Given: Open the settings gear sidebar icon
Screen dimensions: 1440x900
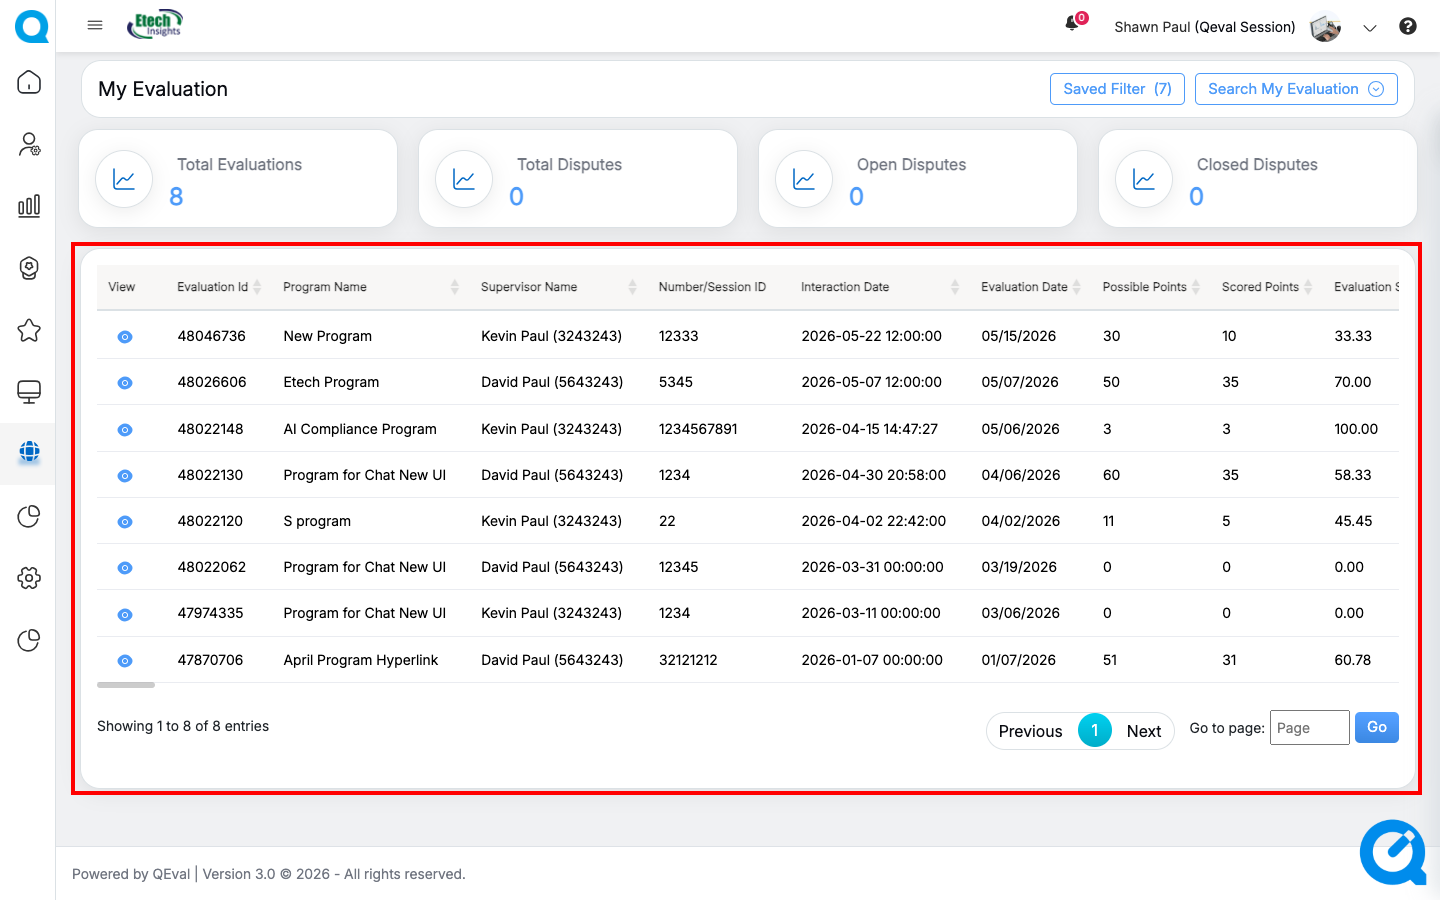Looking at the screenshot, I should [x=29, y=578].
